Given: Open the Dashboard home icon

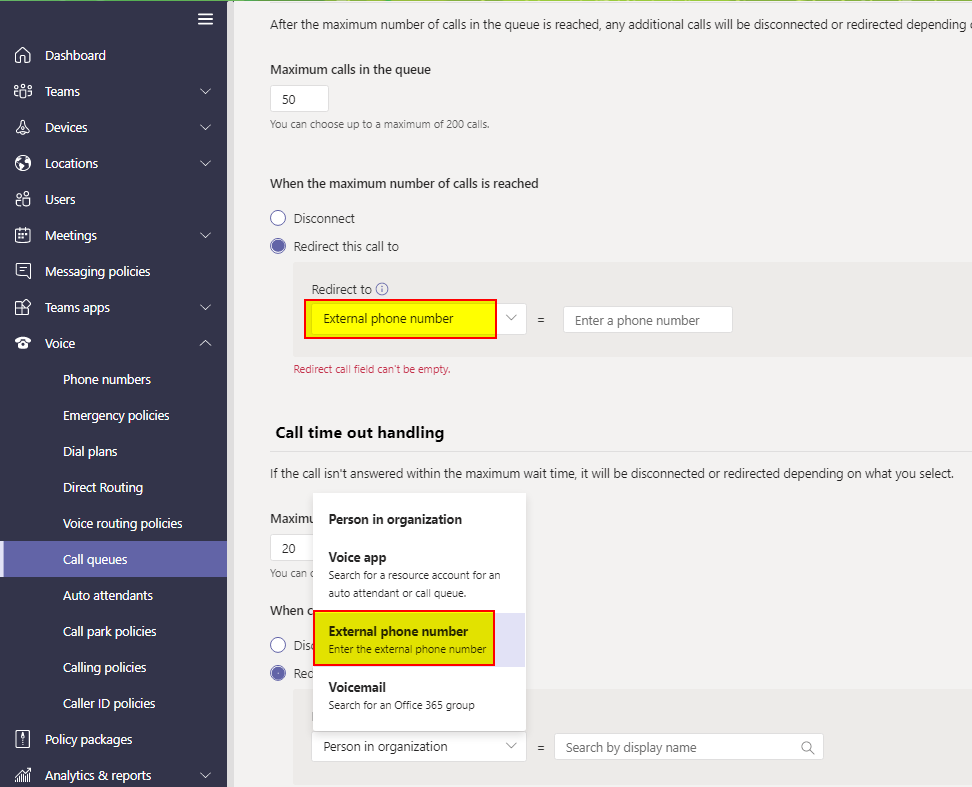Looking at the screenshot, I should point(23,55).
